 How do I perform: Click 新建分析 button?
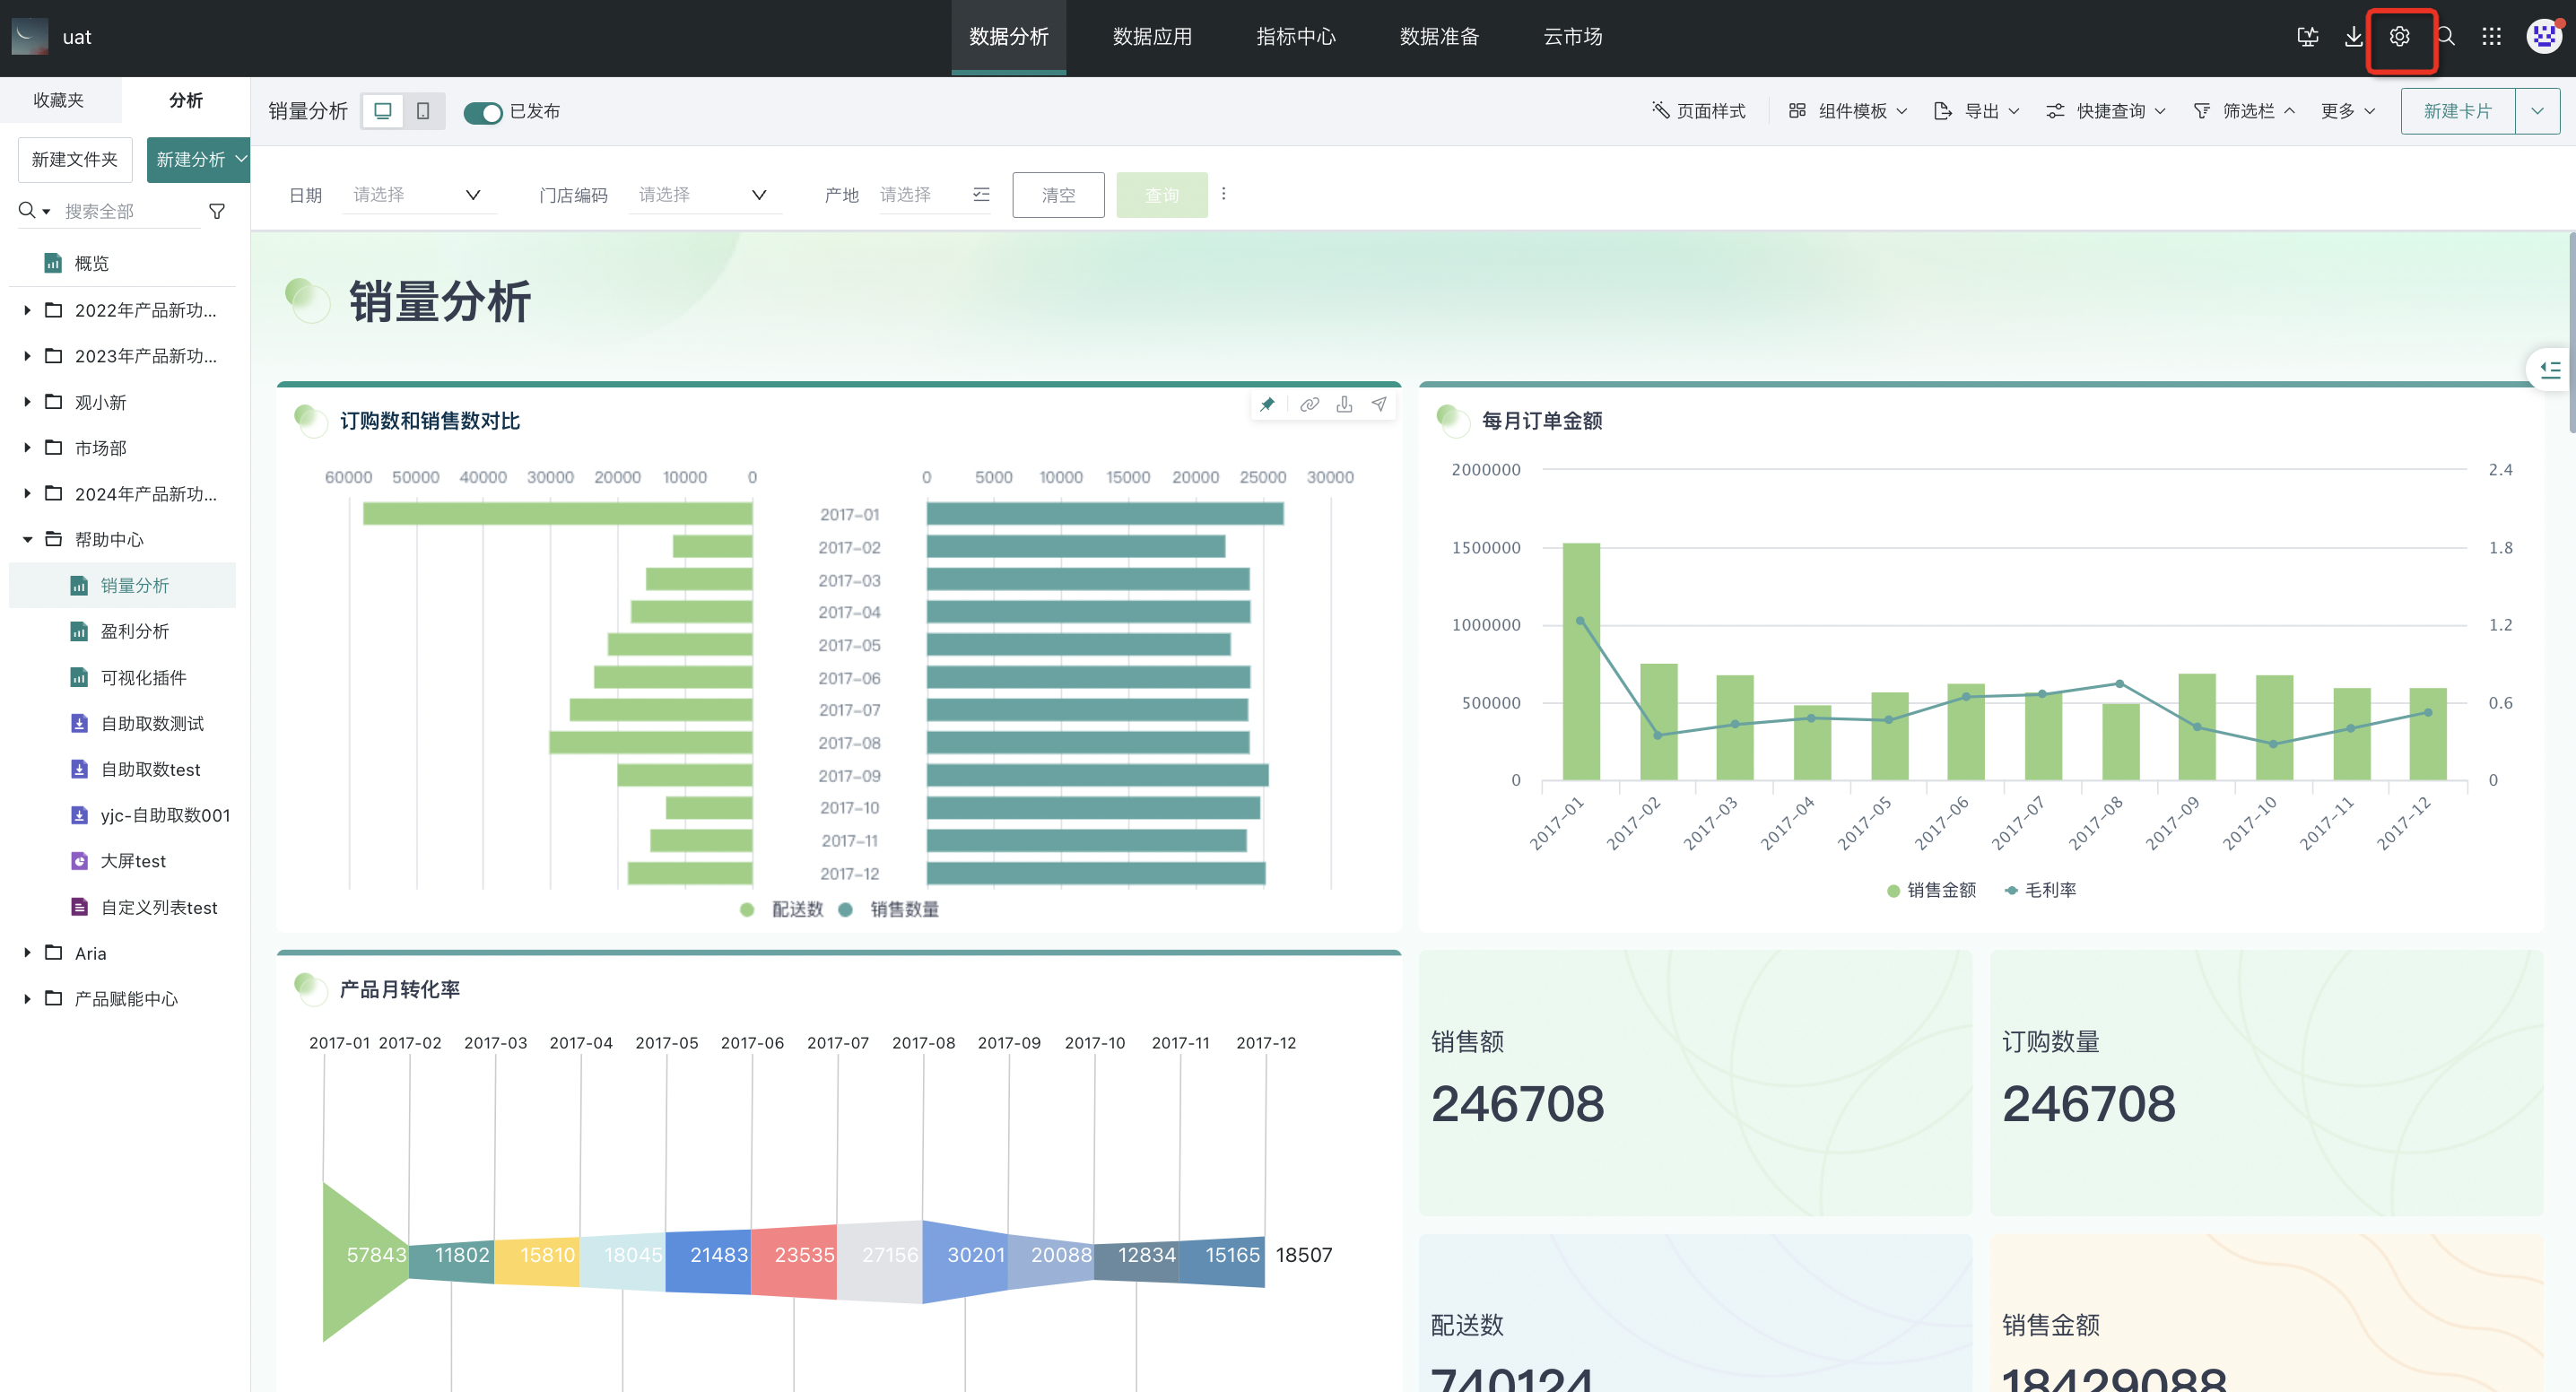[x=198, y=160]
